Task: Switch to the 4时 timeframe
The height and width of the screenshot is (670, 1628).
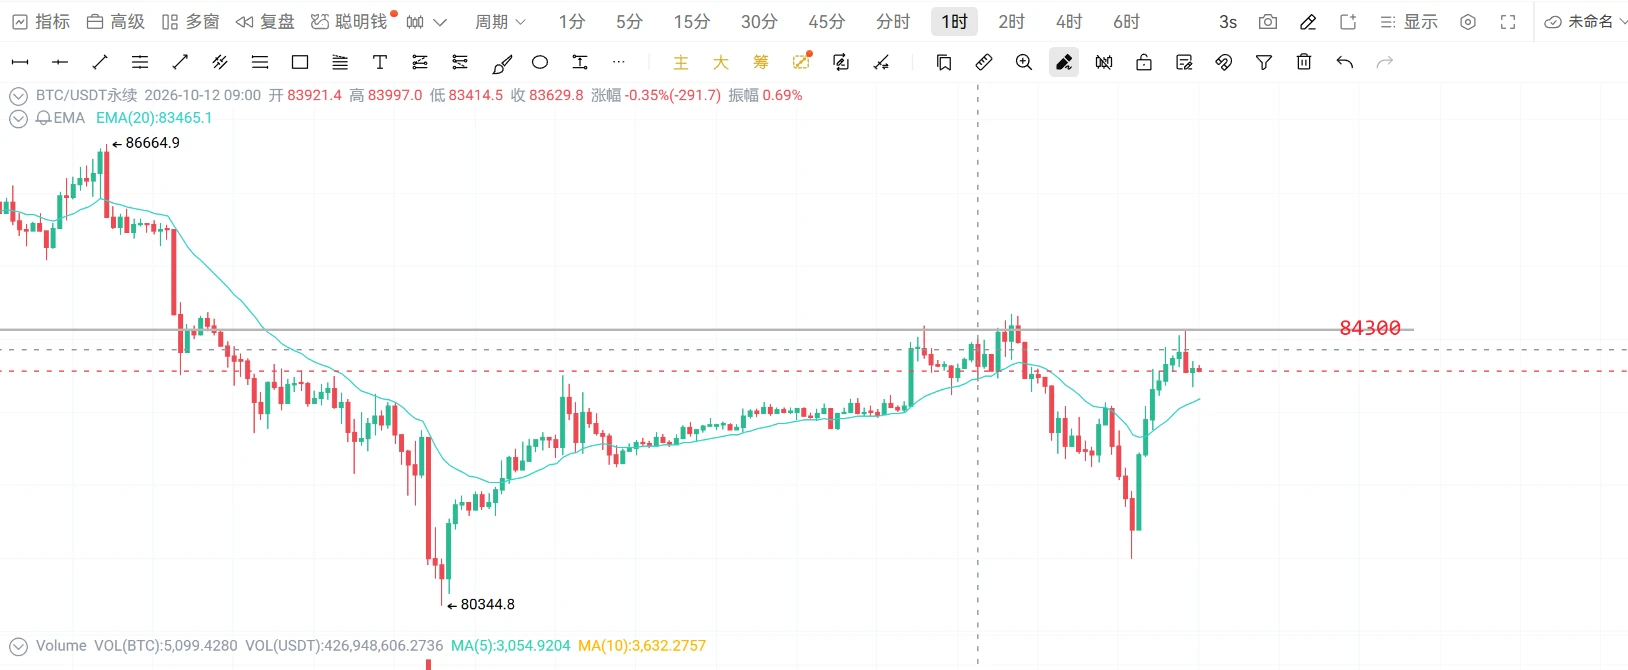Action: click(x=1069, y=21)
